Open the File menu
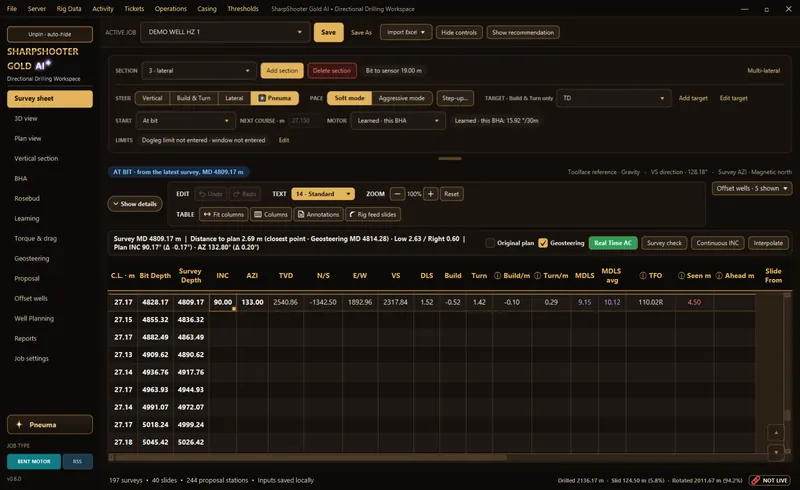 12,9
